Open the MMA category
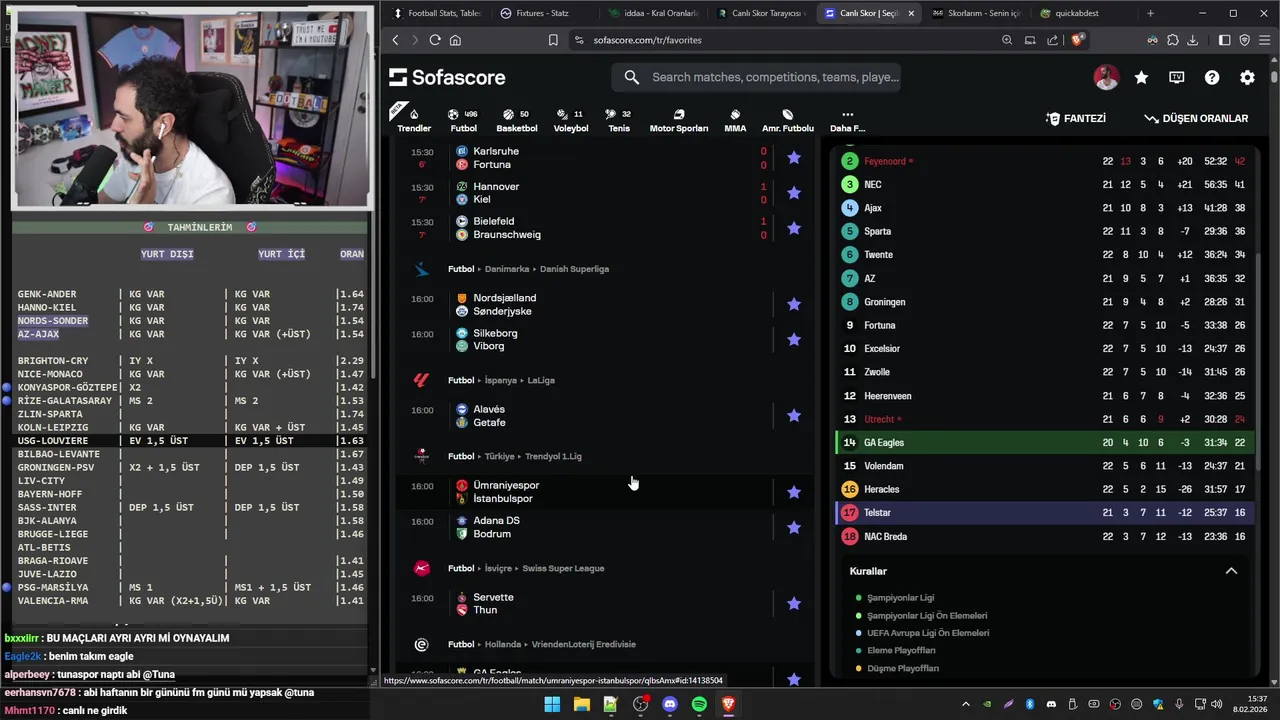The image size is (1280, 720). point(735,120)
